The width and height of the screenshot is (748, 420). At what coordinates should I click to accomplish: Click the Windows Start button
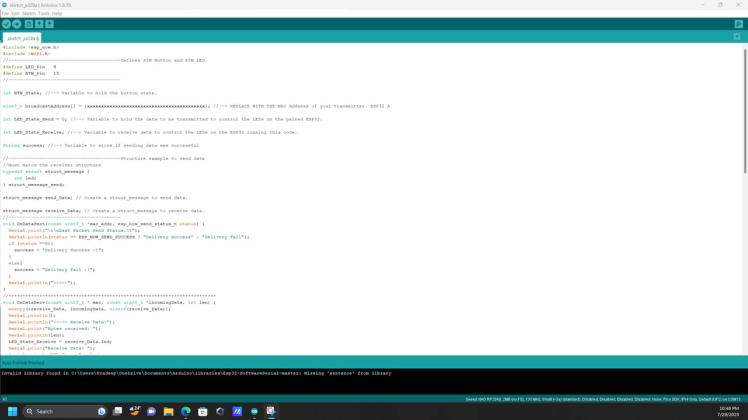12,411
